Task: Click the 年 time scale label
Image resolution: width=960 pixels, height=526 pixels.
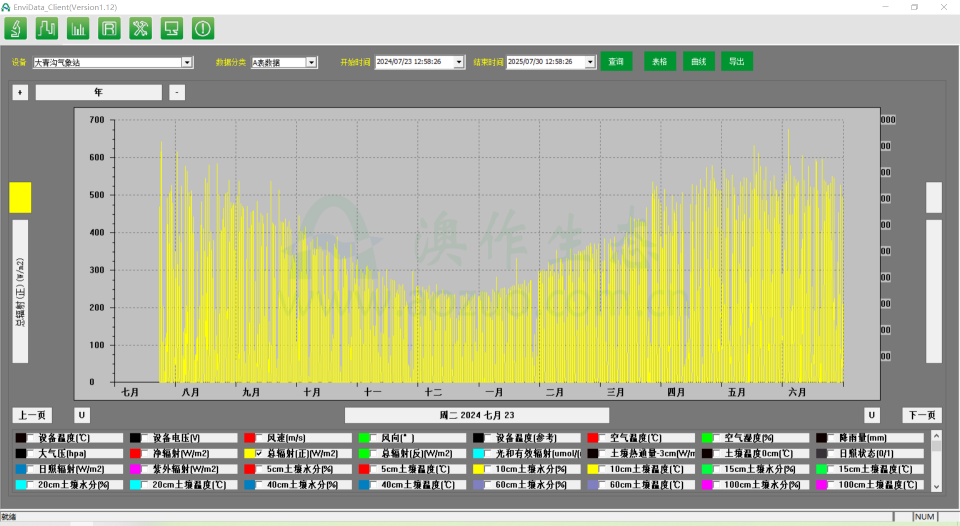Action: click(99, 92)
